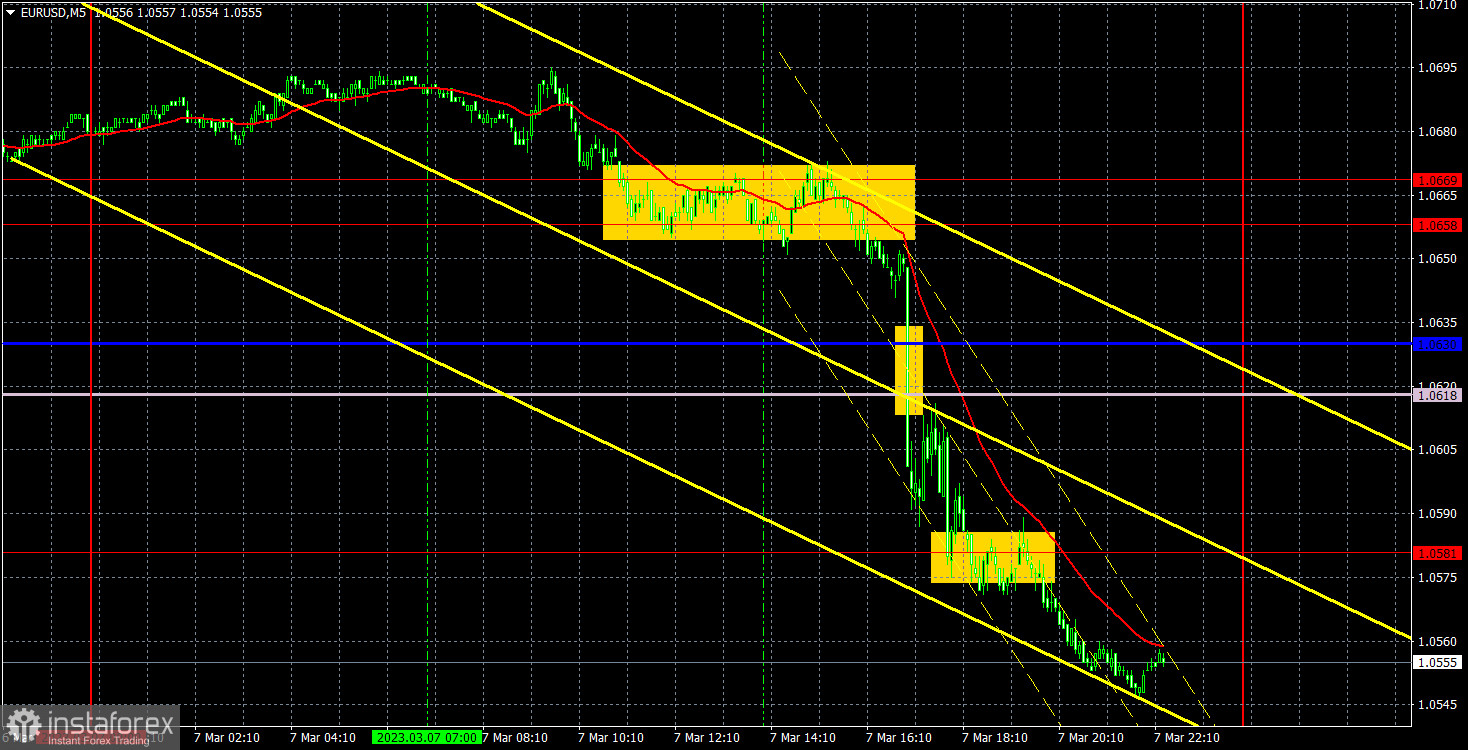Click 1.0545 on the price scale
The width and height of the screenshot is (1468, 750).
click(x=1438, y=705)
